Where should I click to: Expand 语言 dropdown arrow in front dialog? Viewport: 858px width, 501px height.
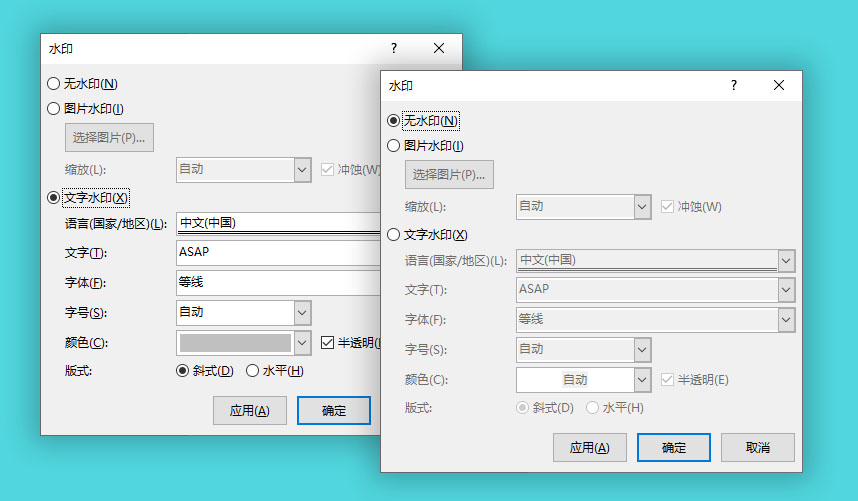pyautogui.click(x=786, y=261)
